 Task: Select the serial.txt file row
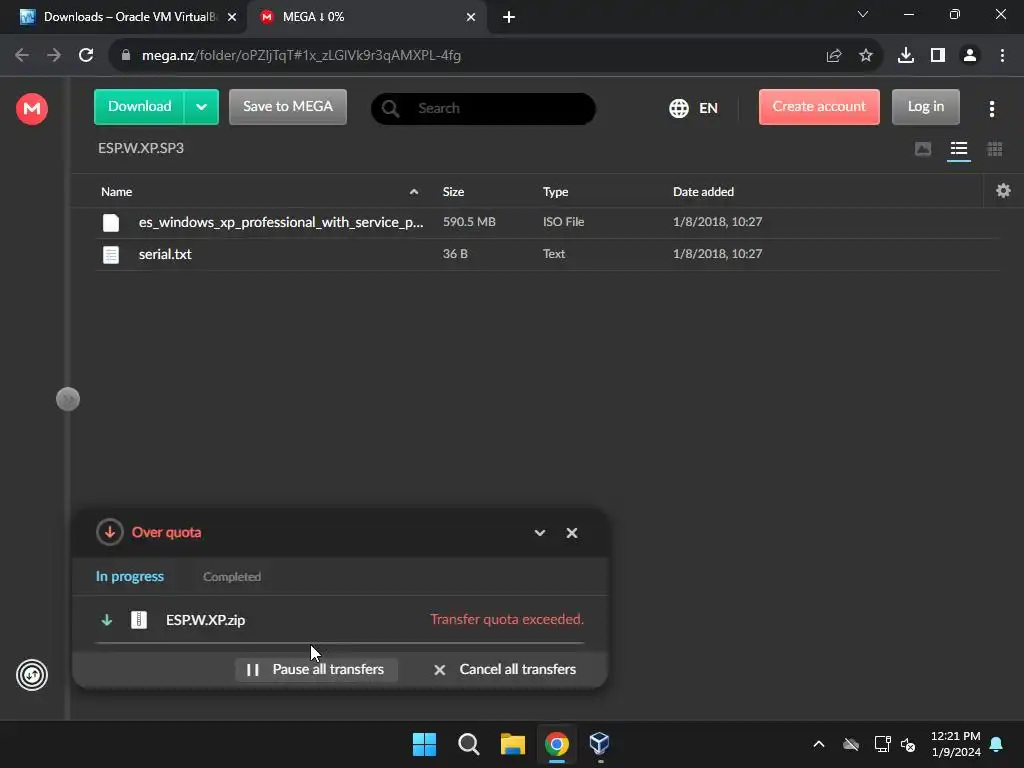[547, 254]
